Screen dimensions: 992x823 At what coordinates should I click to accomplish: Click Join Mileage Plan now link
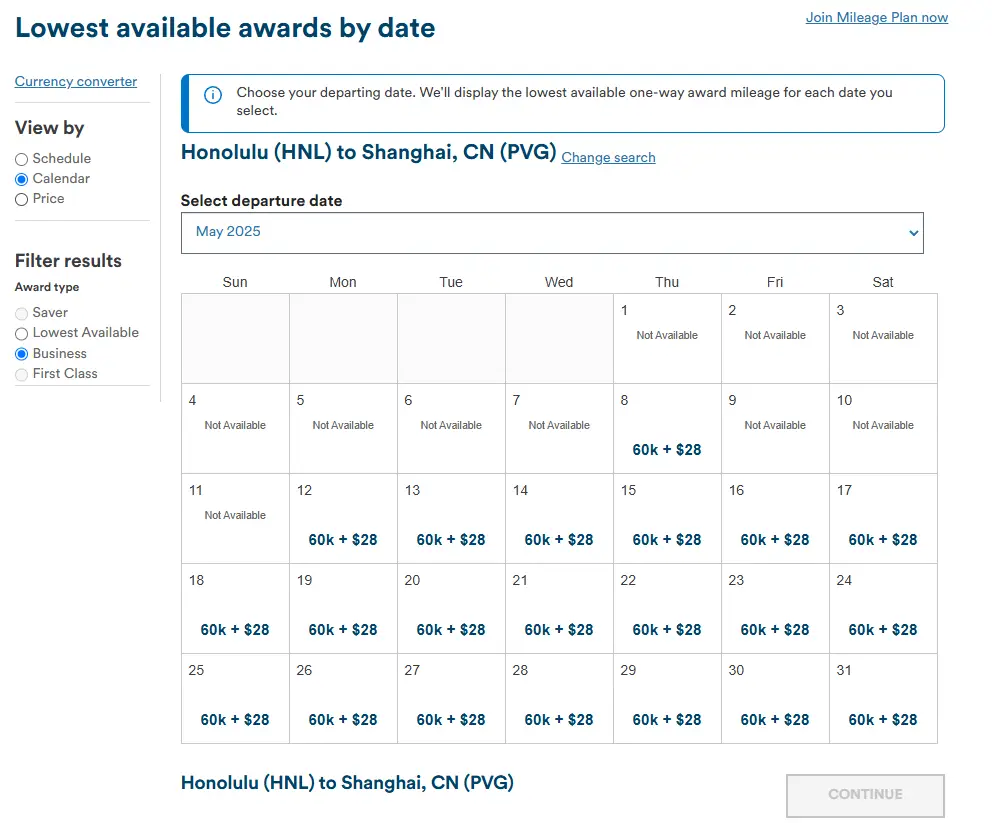coord(876,17)
